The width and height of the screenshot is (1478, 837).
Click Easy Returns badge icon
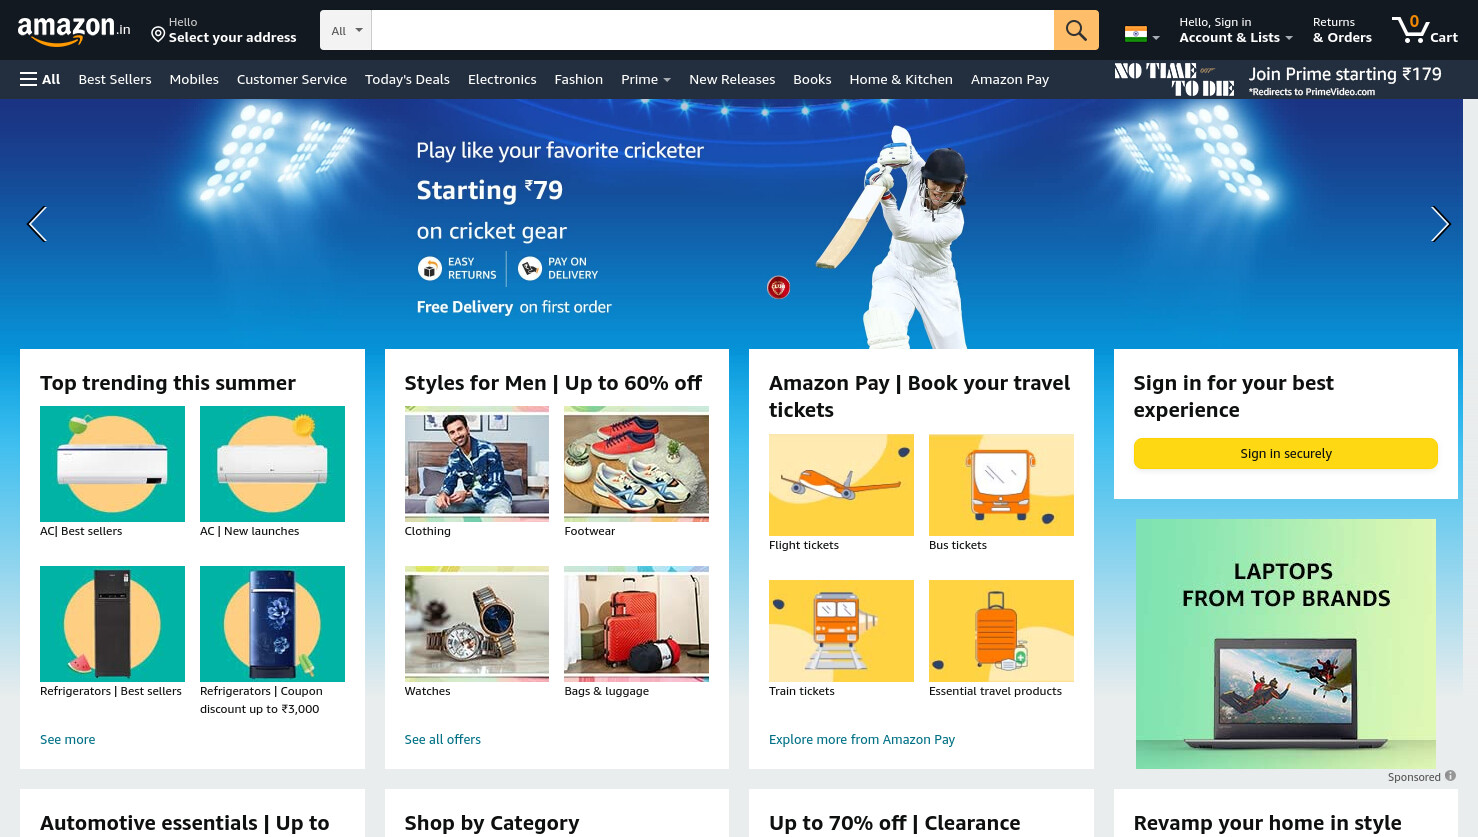point(429,268)
